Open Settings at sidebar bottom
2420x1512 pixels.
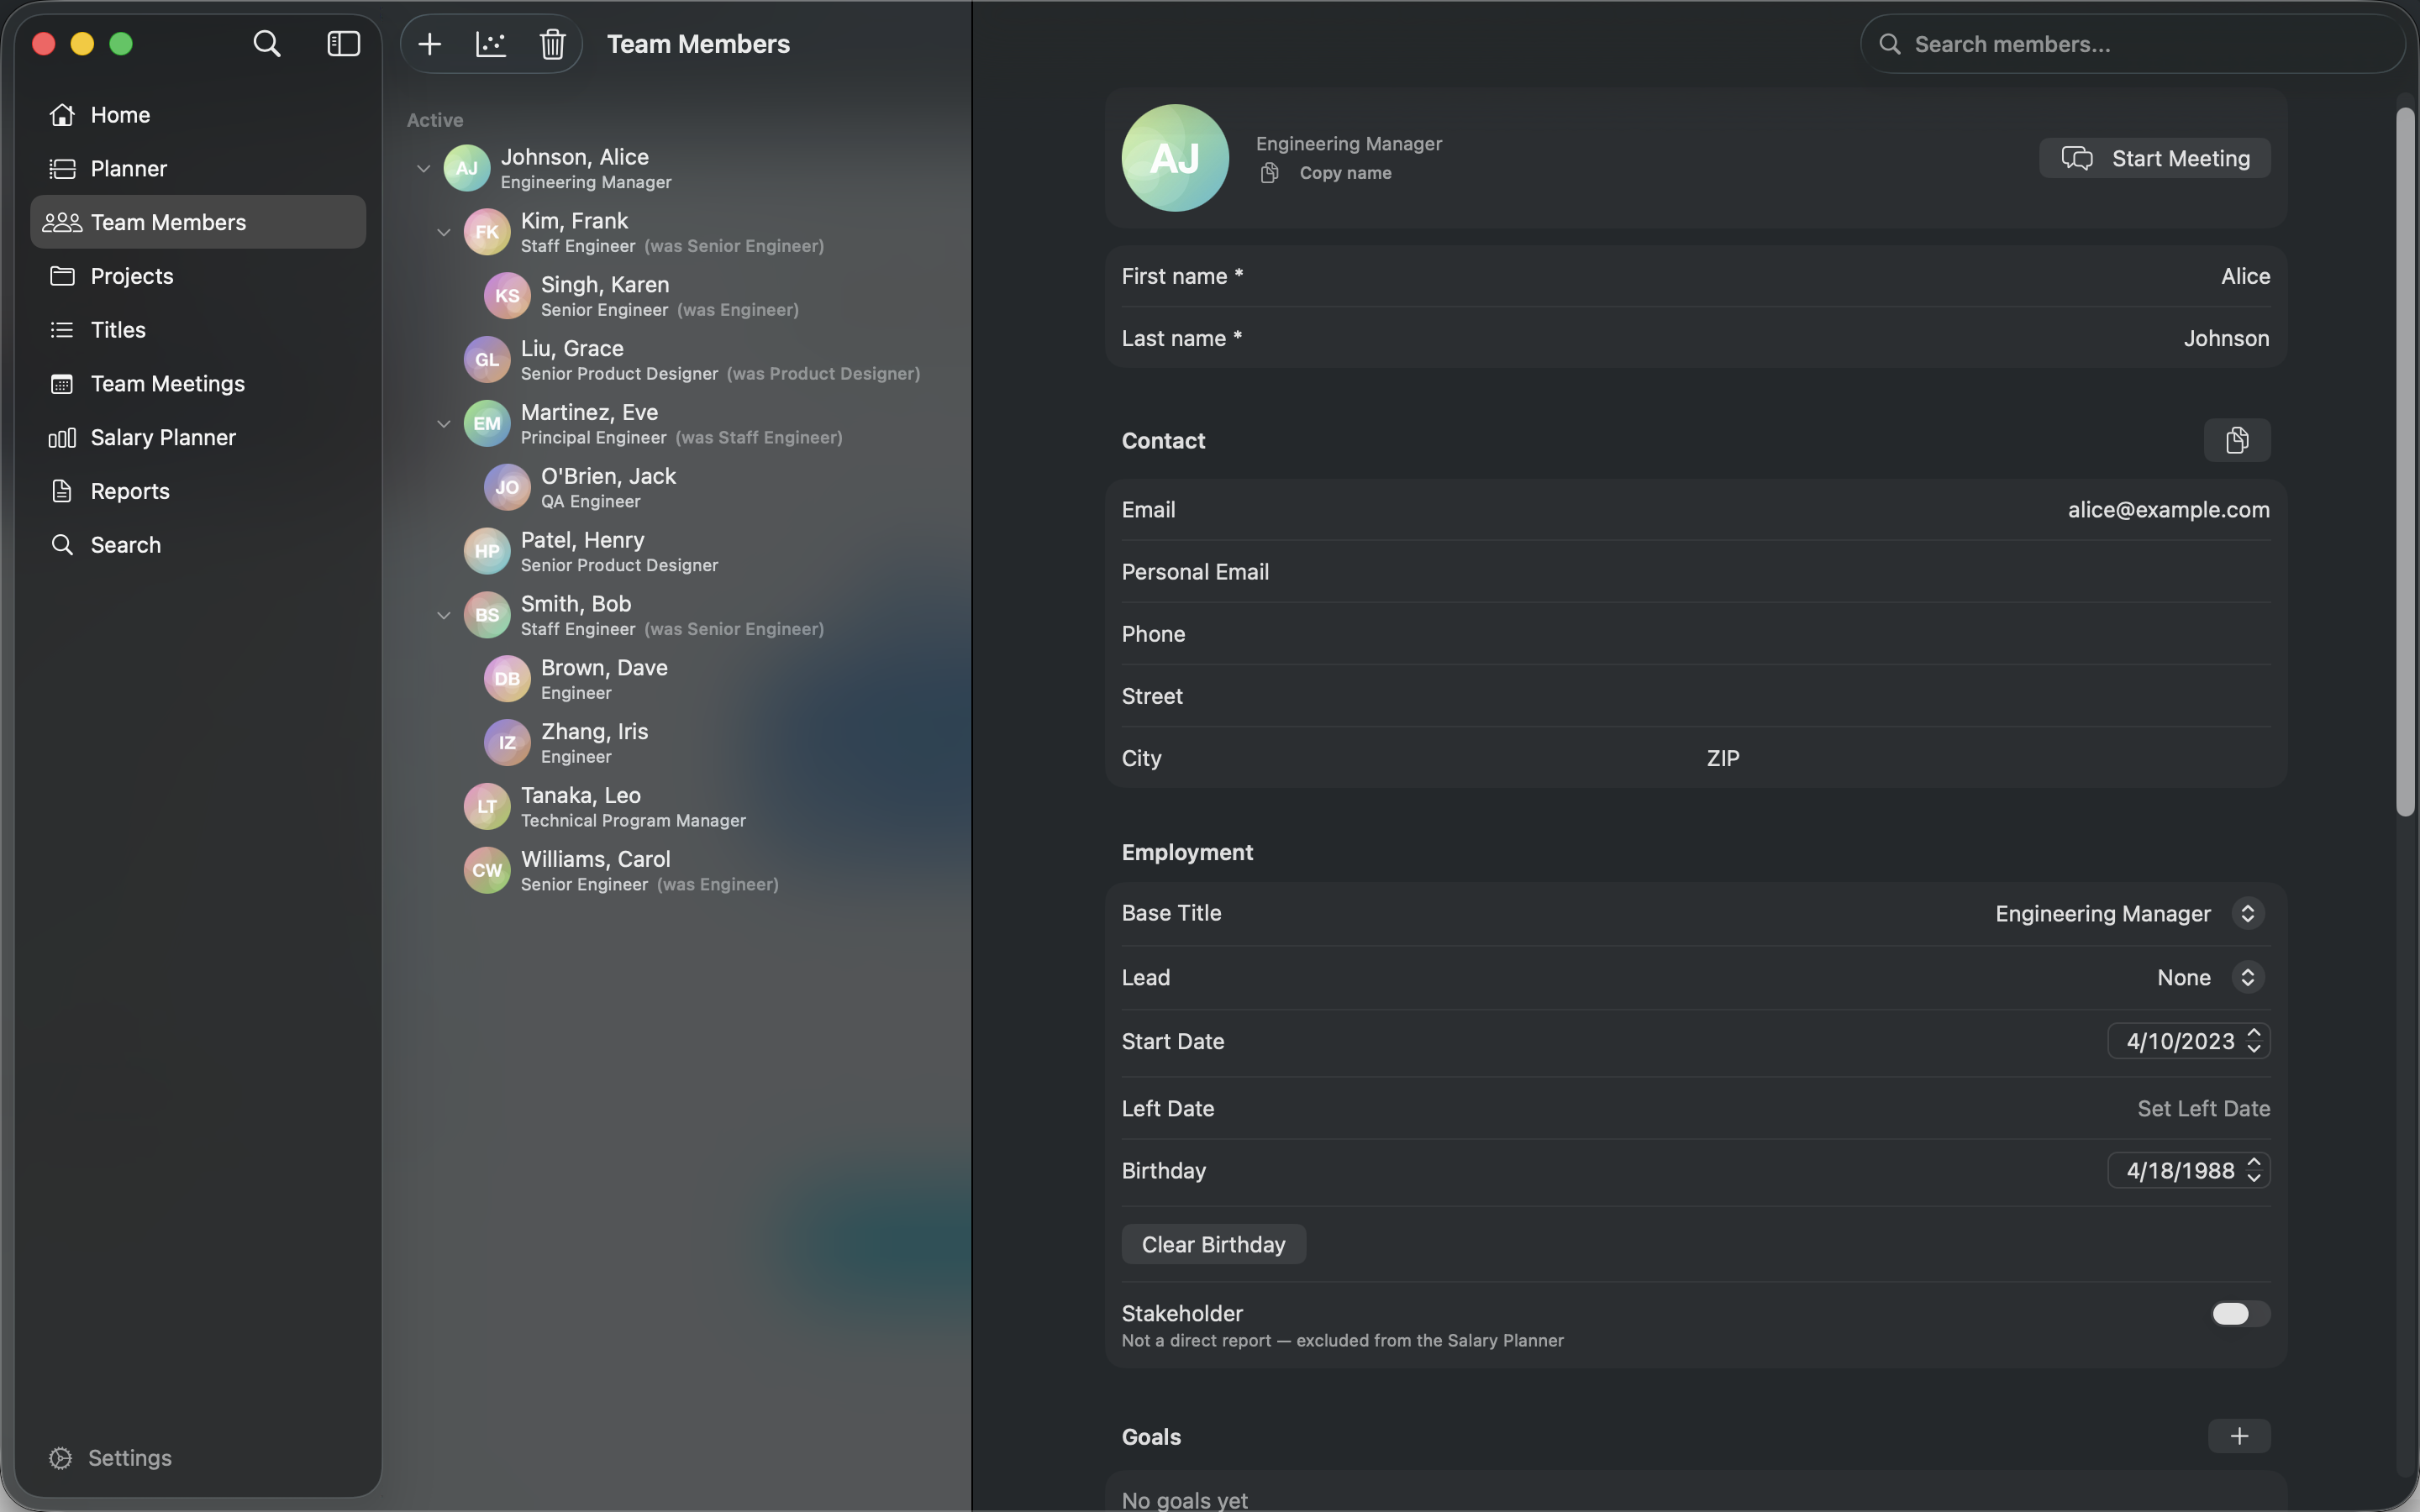110,1458
